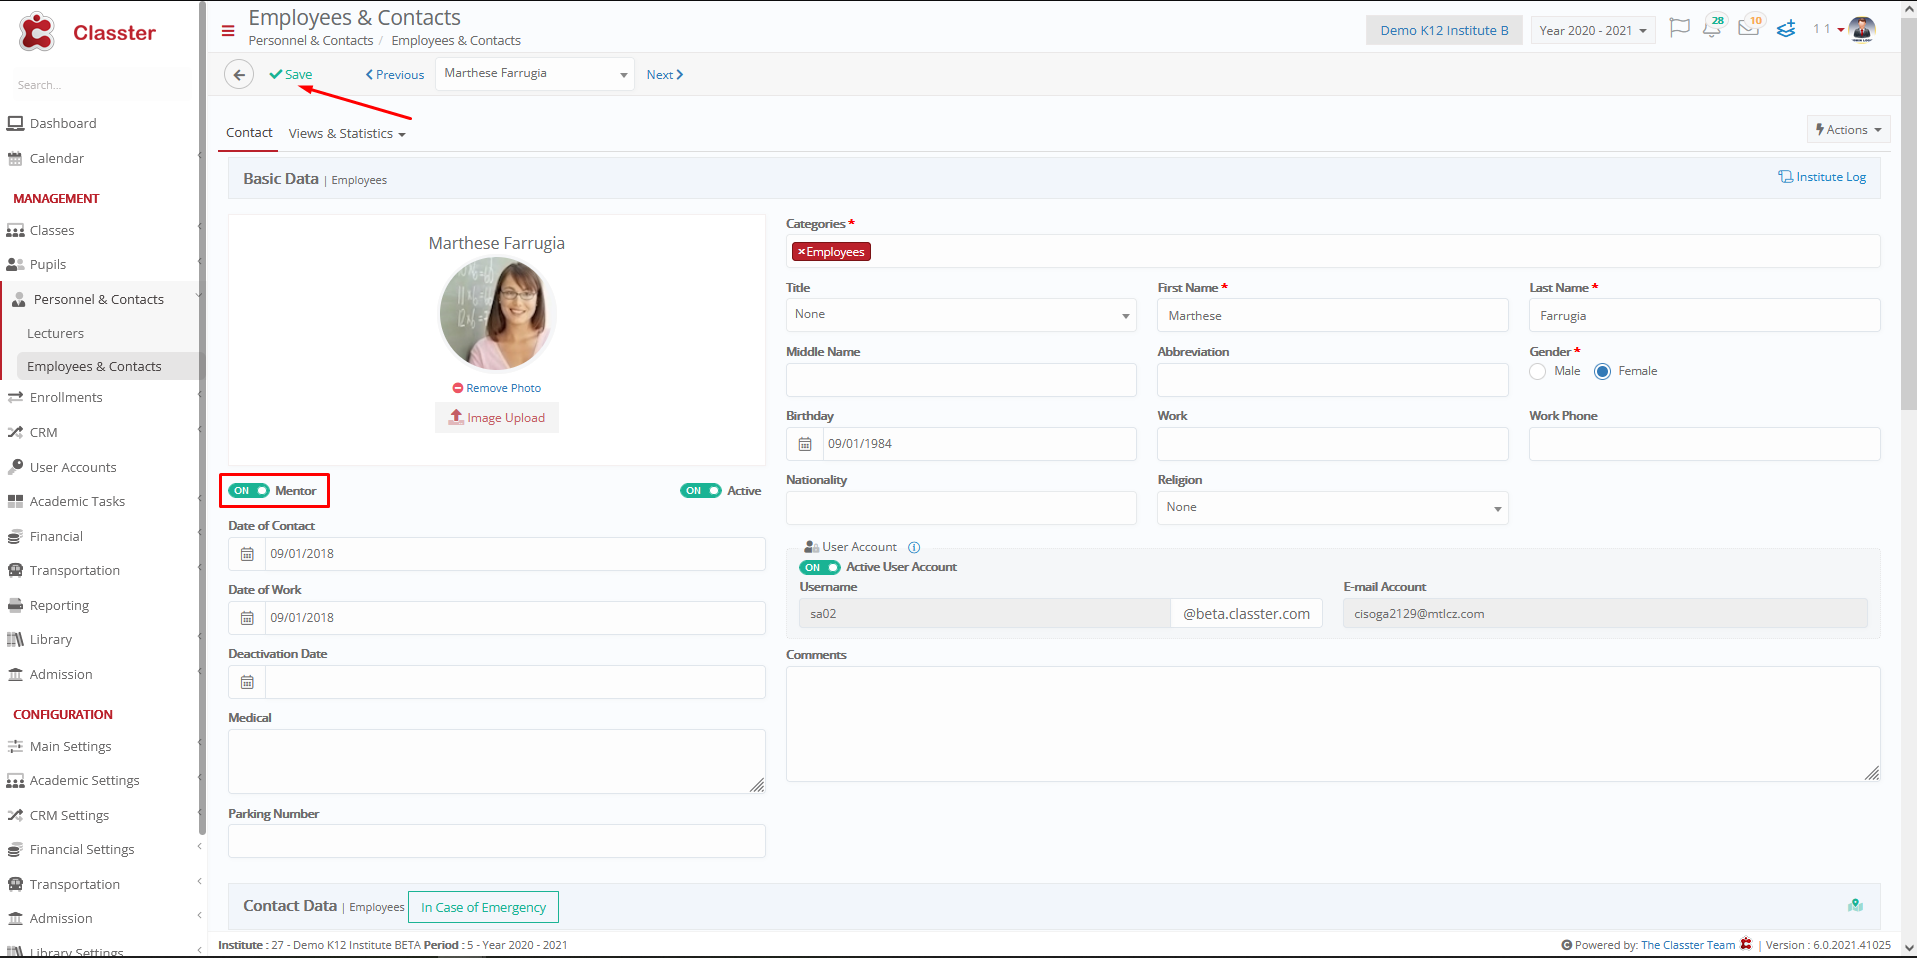Click the First Name field
The image size is (1917, 958).
click(x=1333, y=316)
